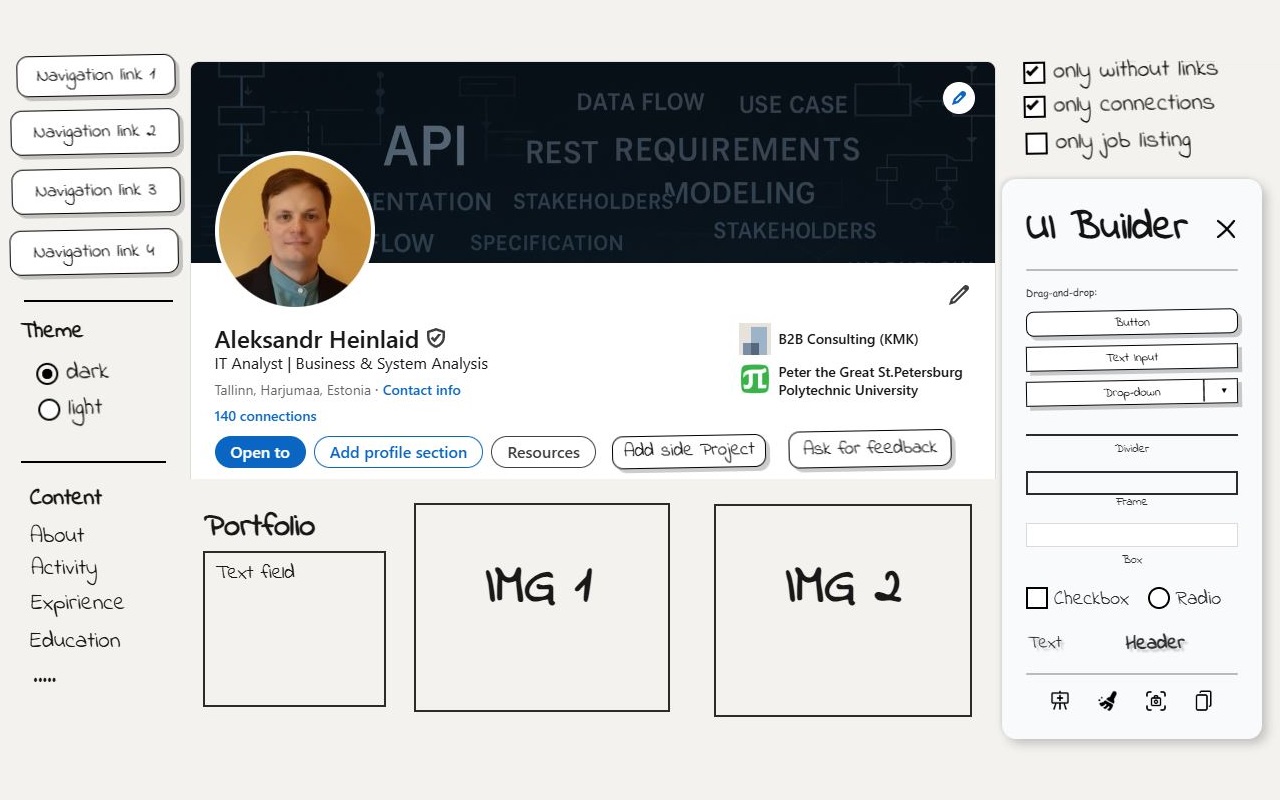Image resolution: width=1280 pixels, height=800 pixels.
Task: Click the pencil edit icon above the profile details
Action: [958, 295]
